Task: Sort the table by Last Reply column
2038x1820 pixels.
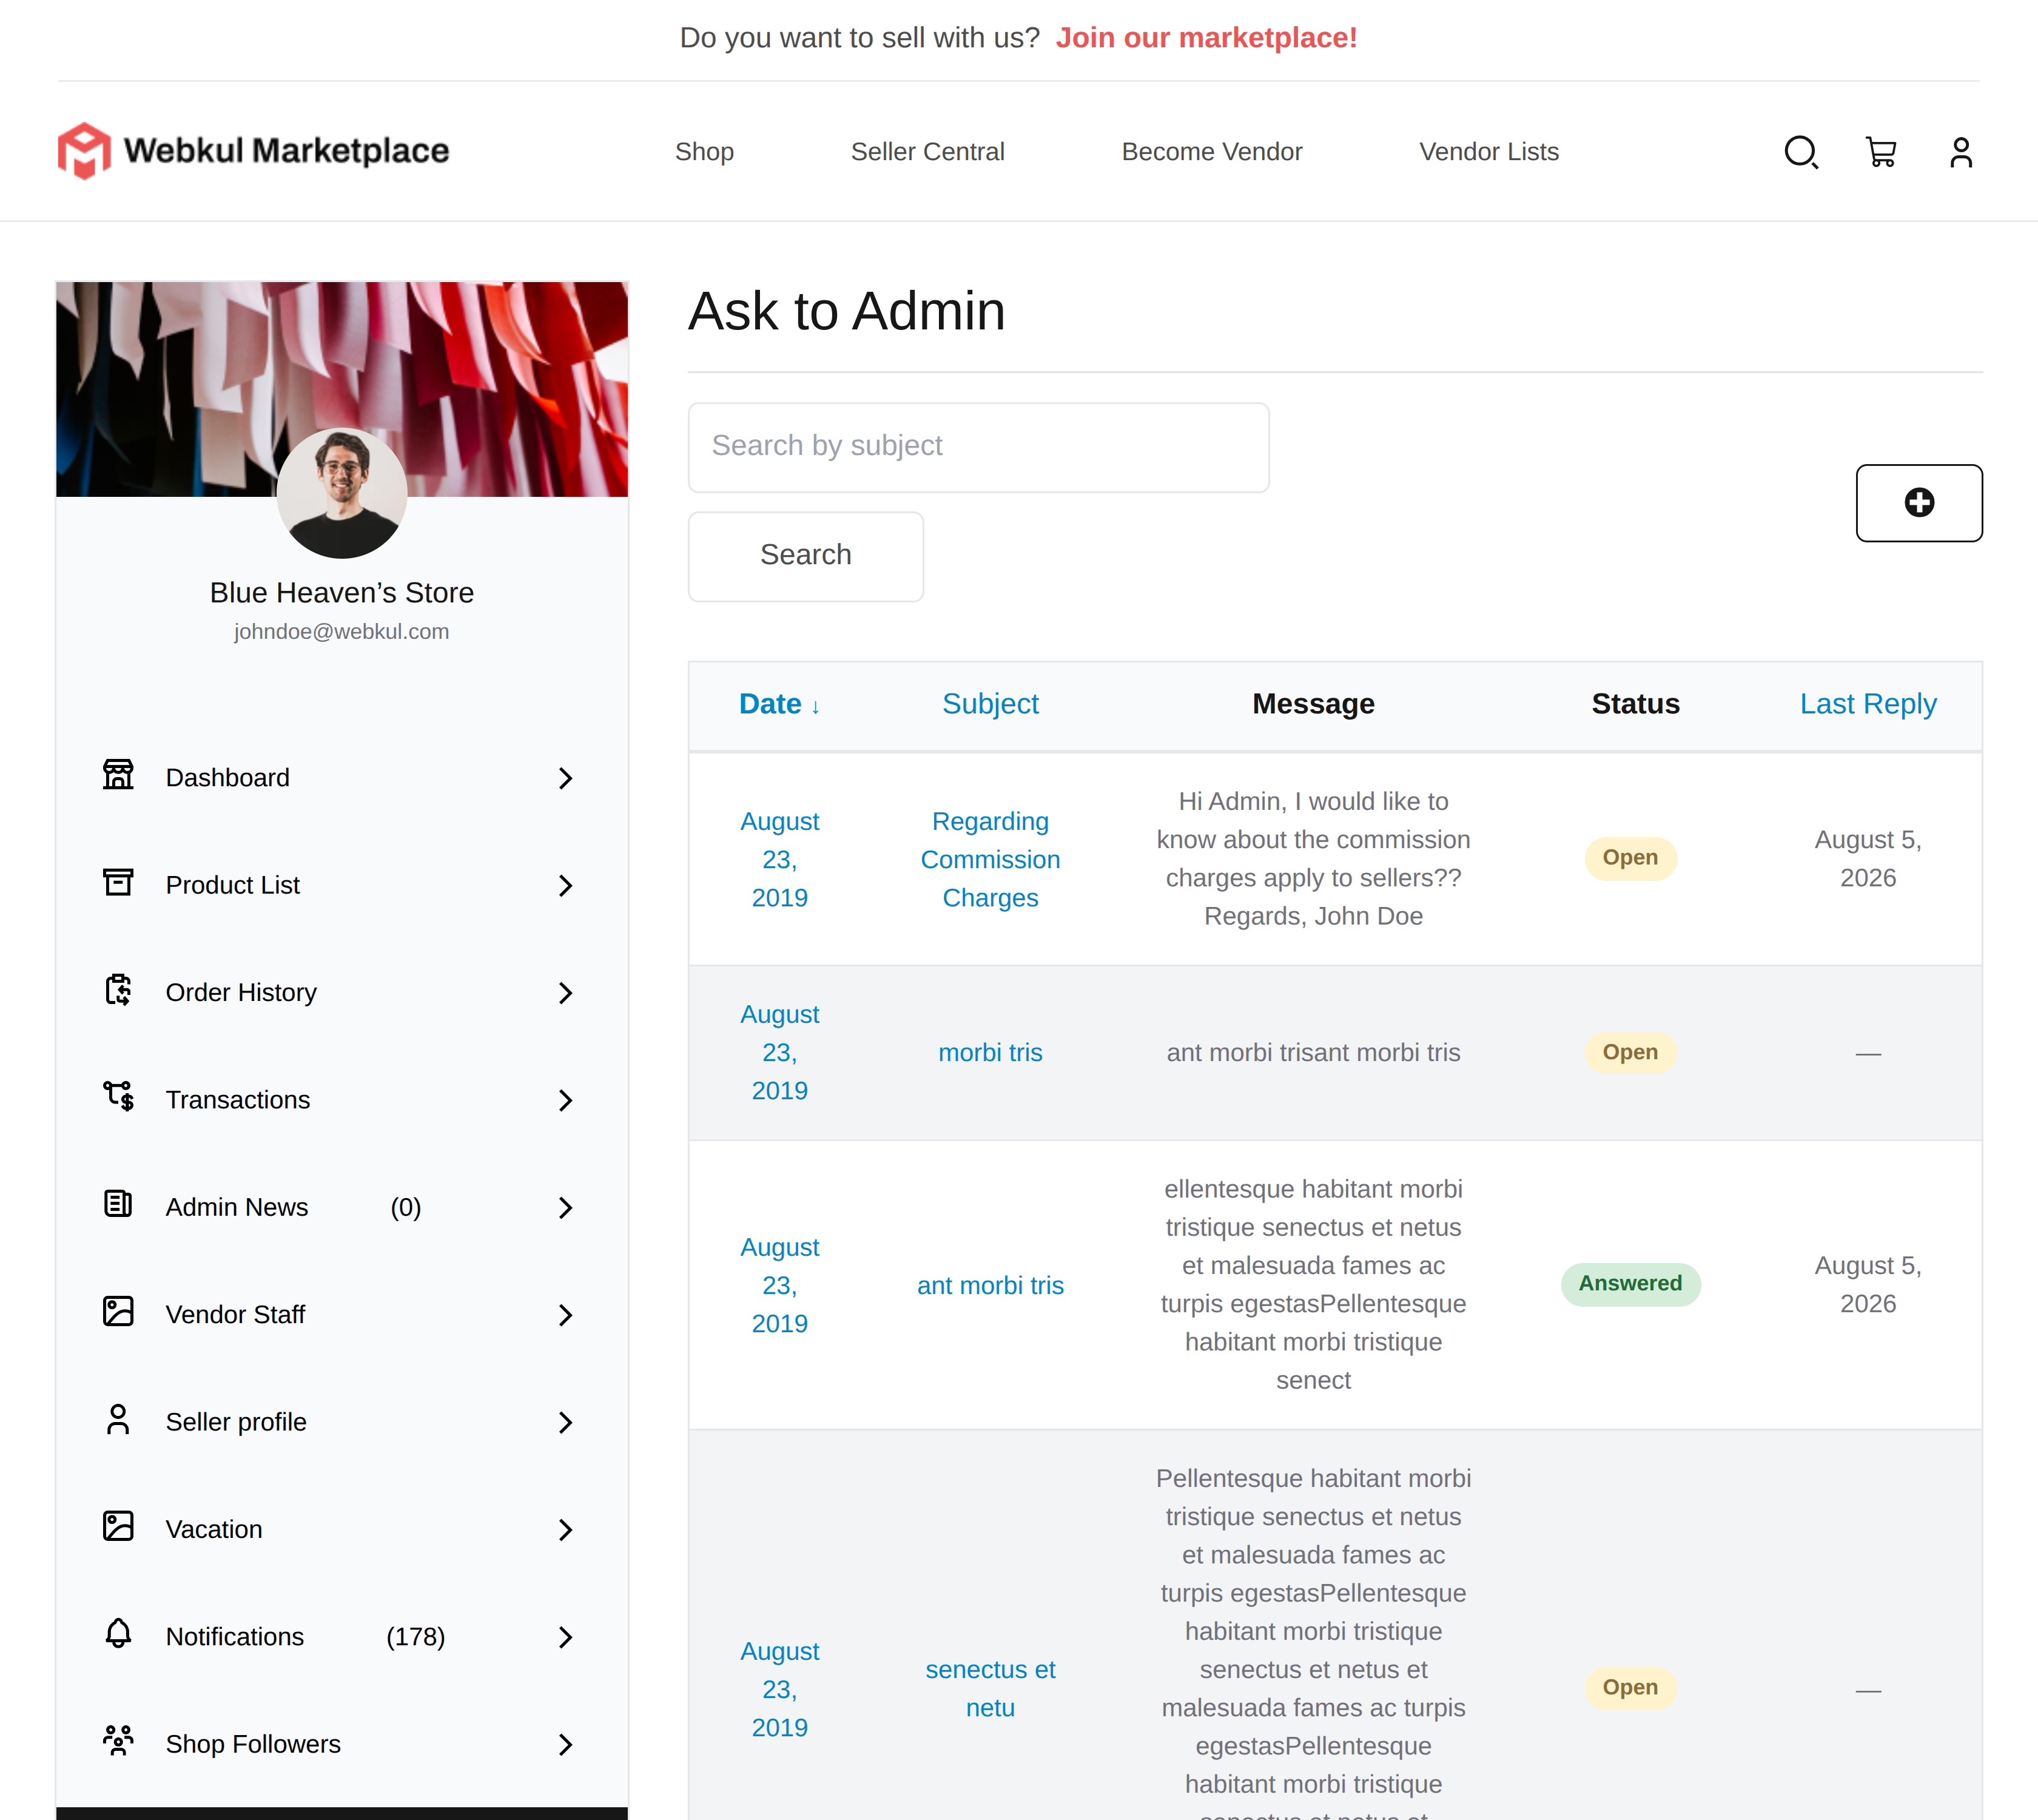Action: pos(1867,704)
